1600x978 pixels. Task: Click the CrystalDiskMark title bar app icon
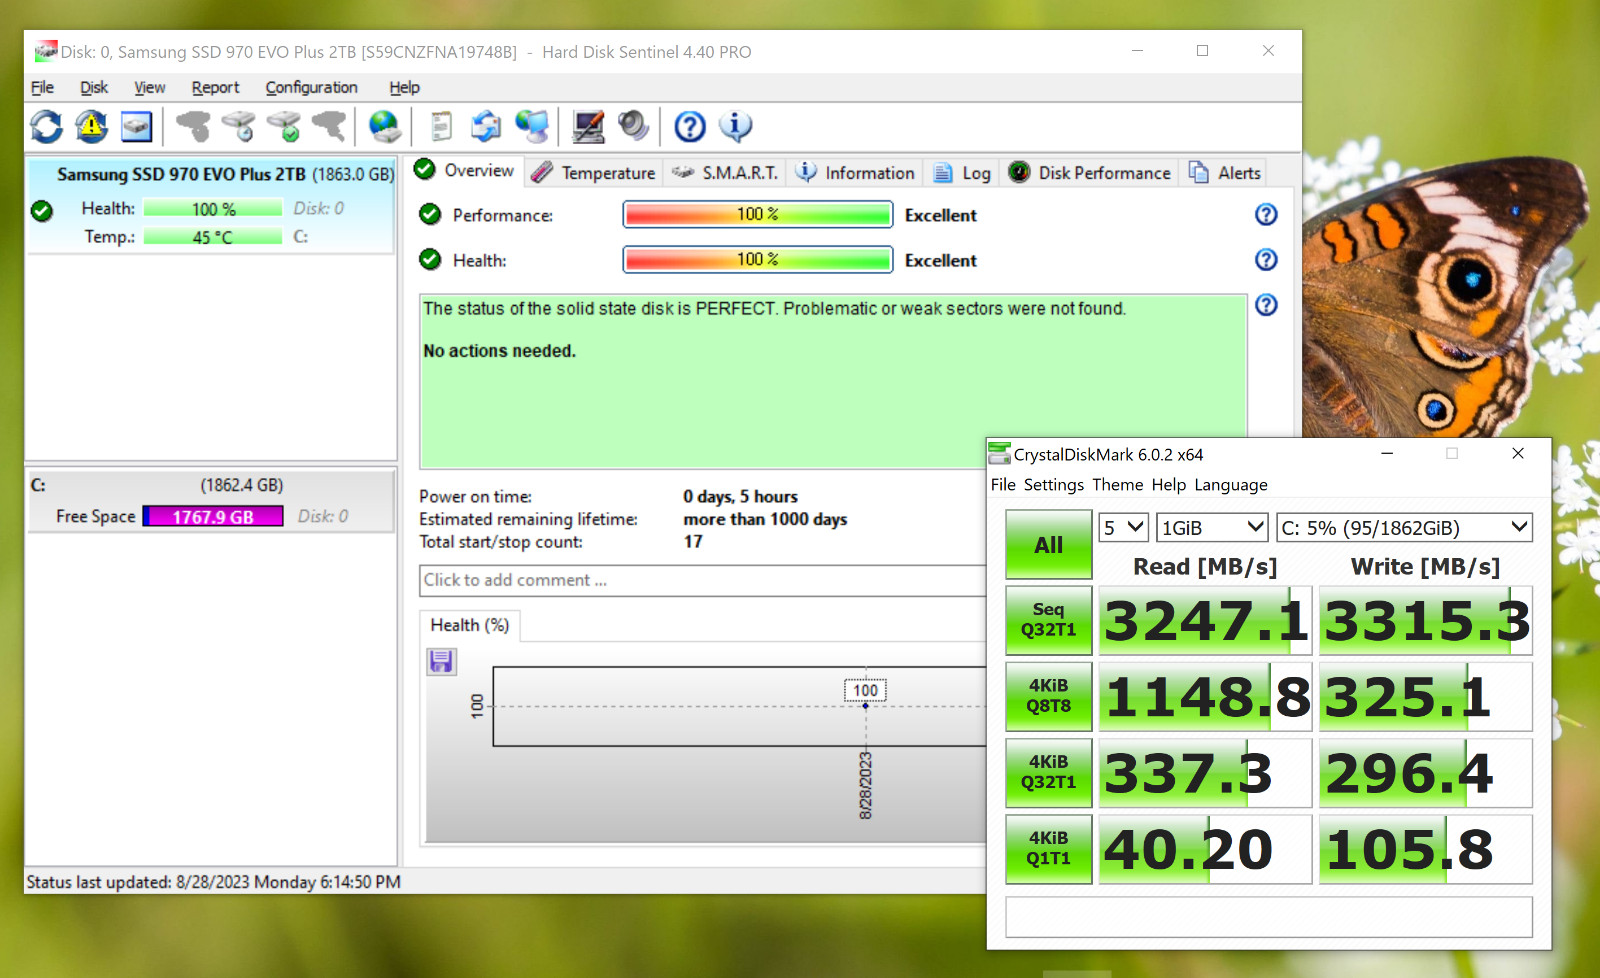tap(999, 454)
